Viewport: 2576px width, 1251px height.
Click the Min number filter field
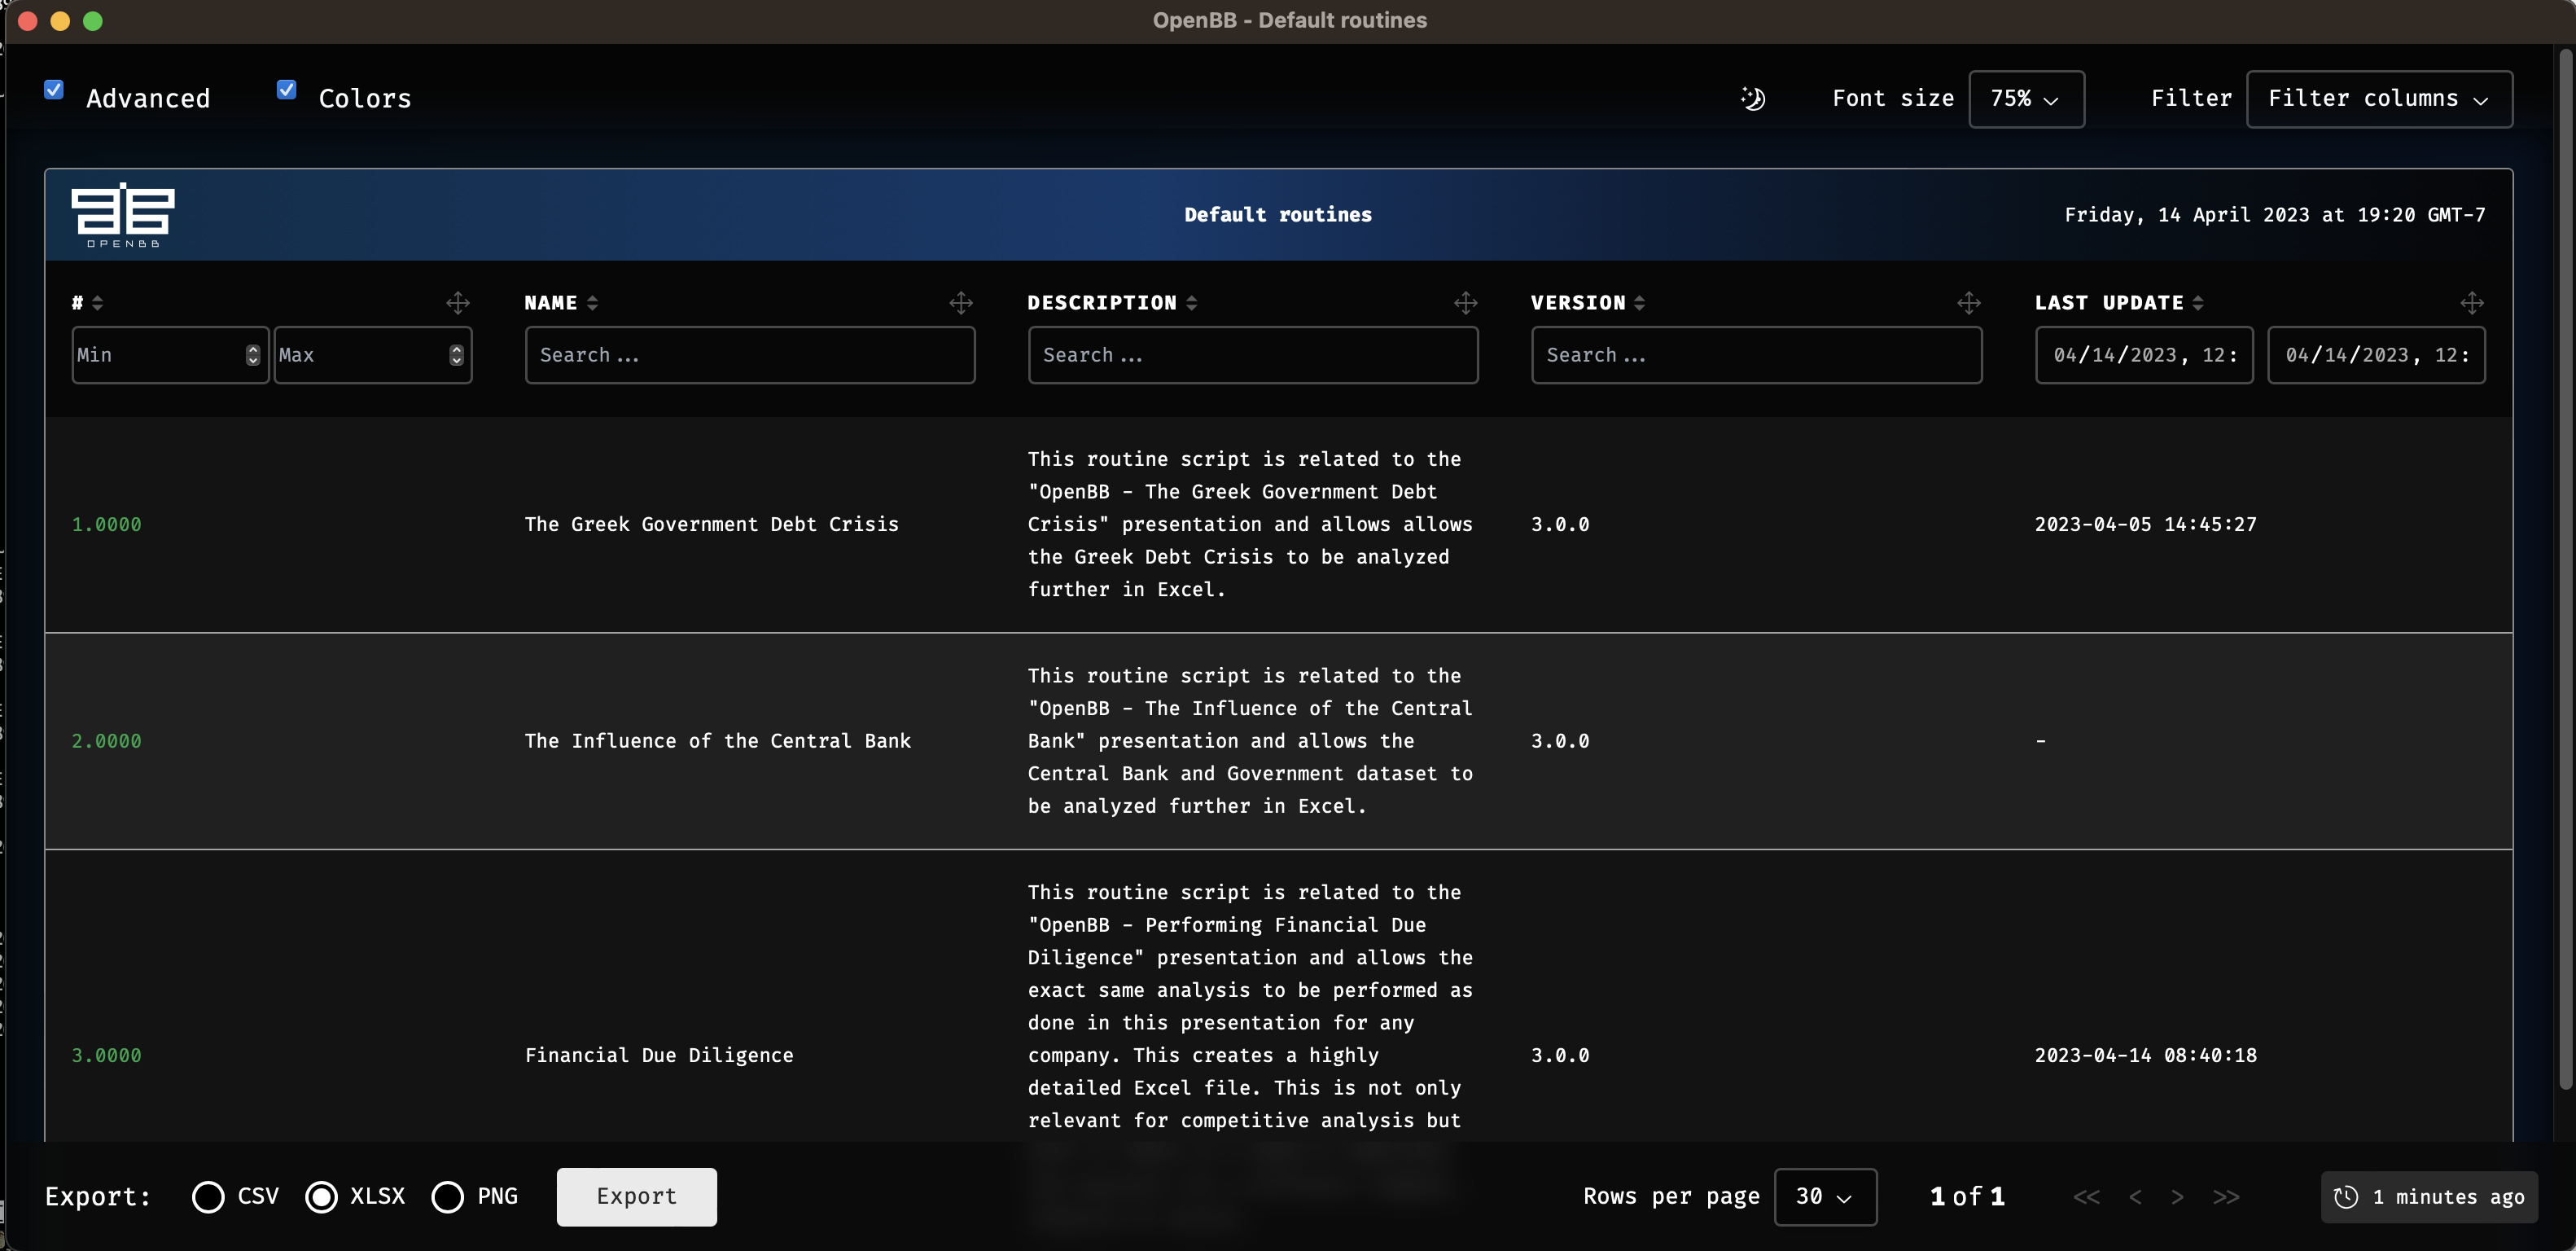click(x=170, y=355)
